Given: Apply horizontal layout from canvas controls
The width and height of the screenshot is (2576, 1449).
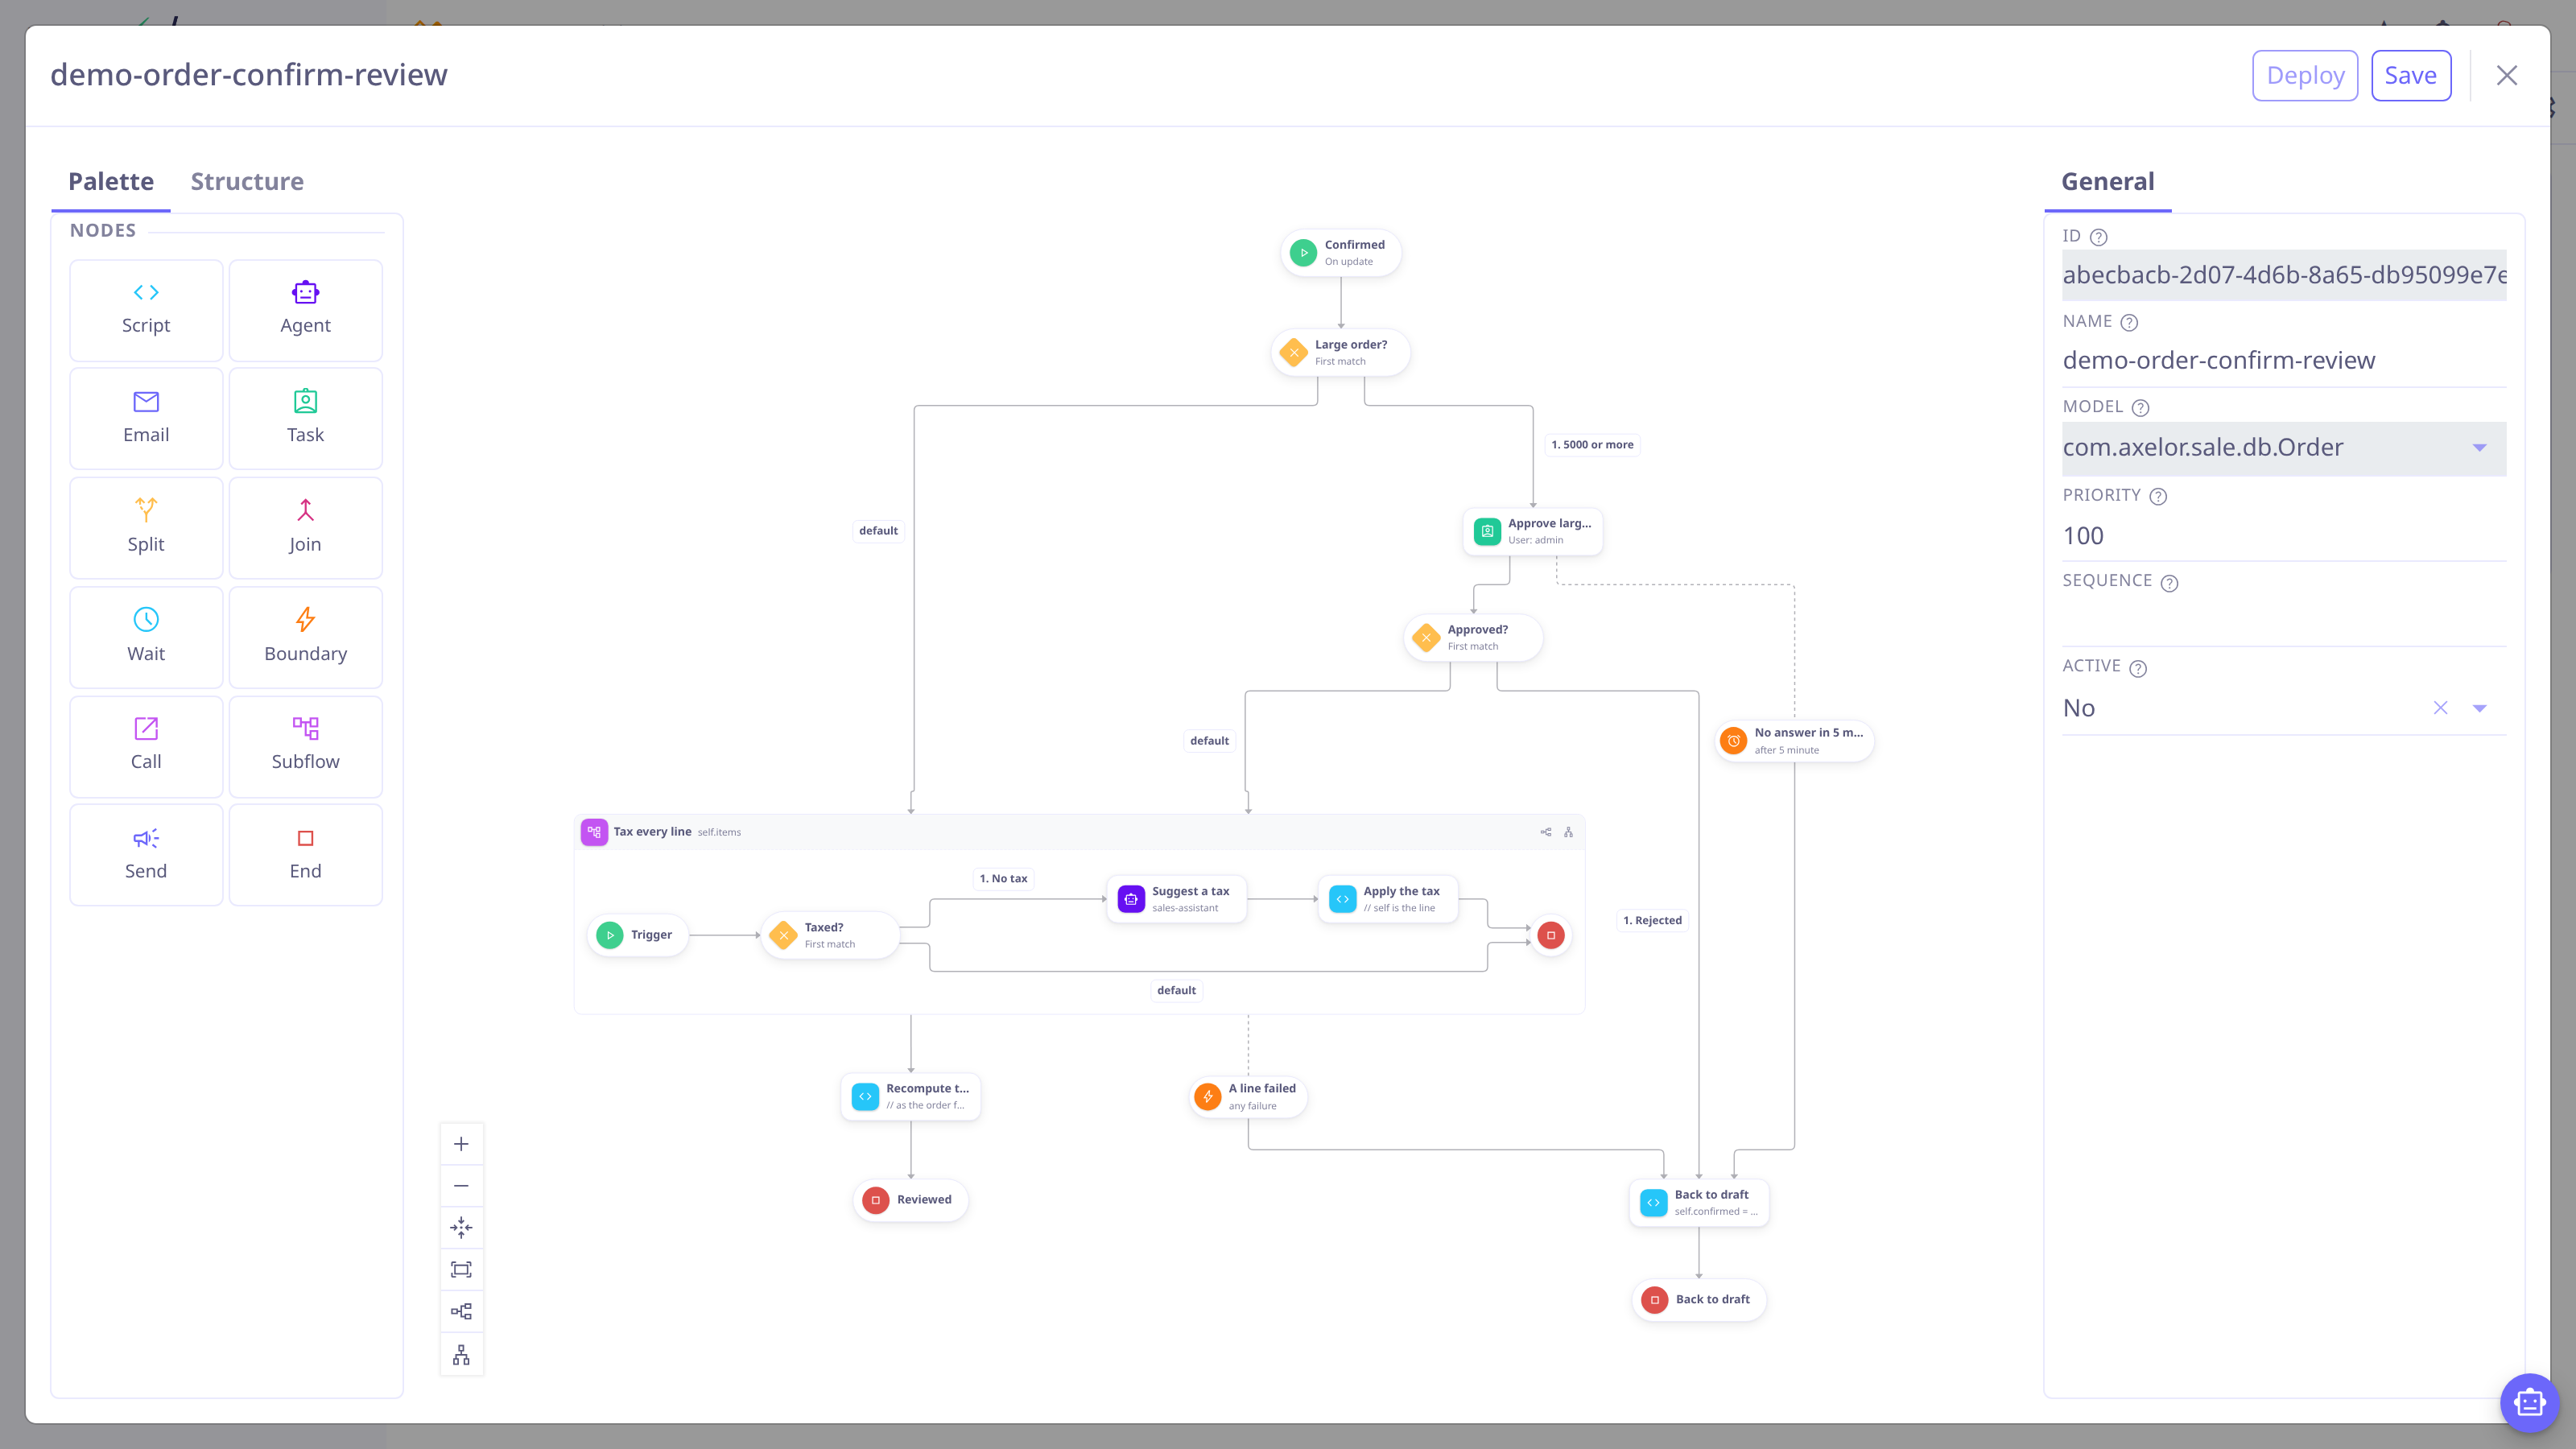Looking at the screenshot, I should coord(461,1312).
